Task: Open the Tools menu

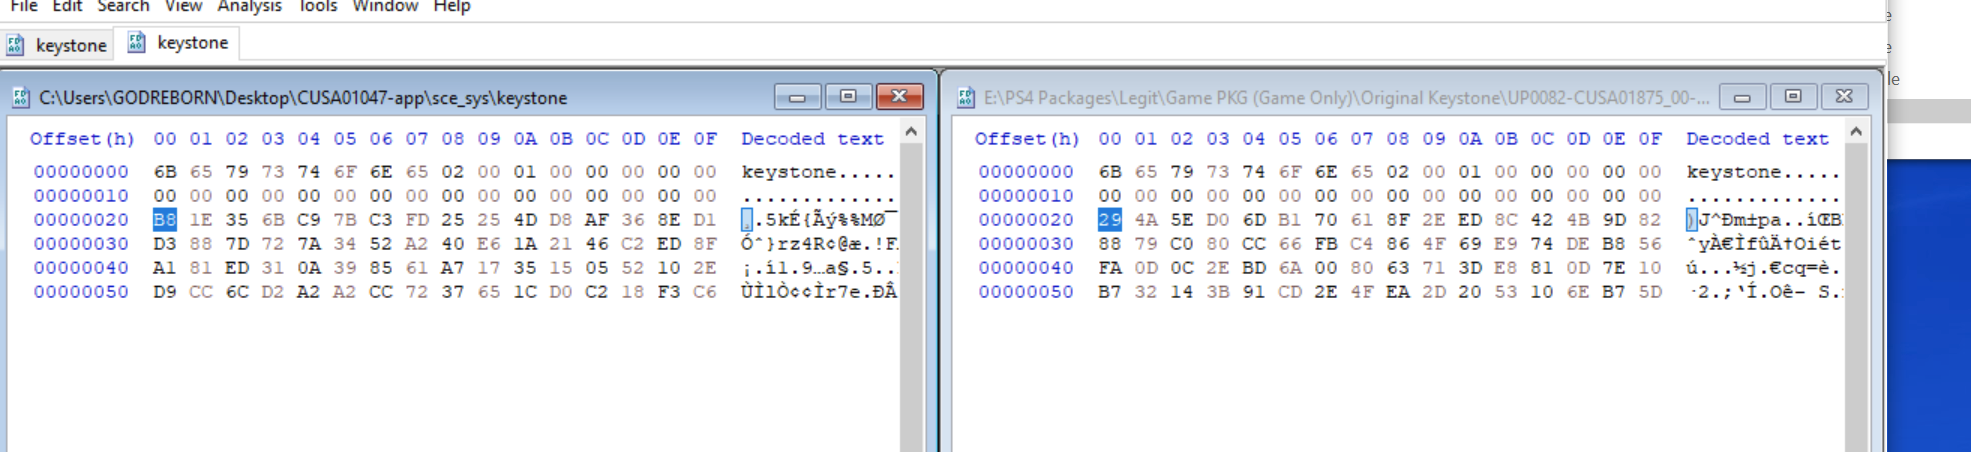Action: tap(318, 6)
